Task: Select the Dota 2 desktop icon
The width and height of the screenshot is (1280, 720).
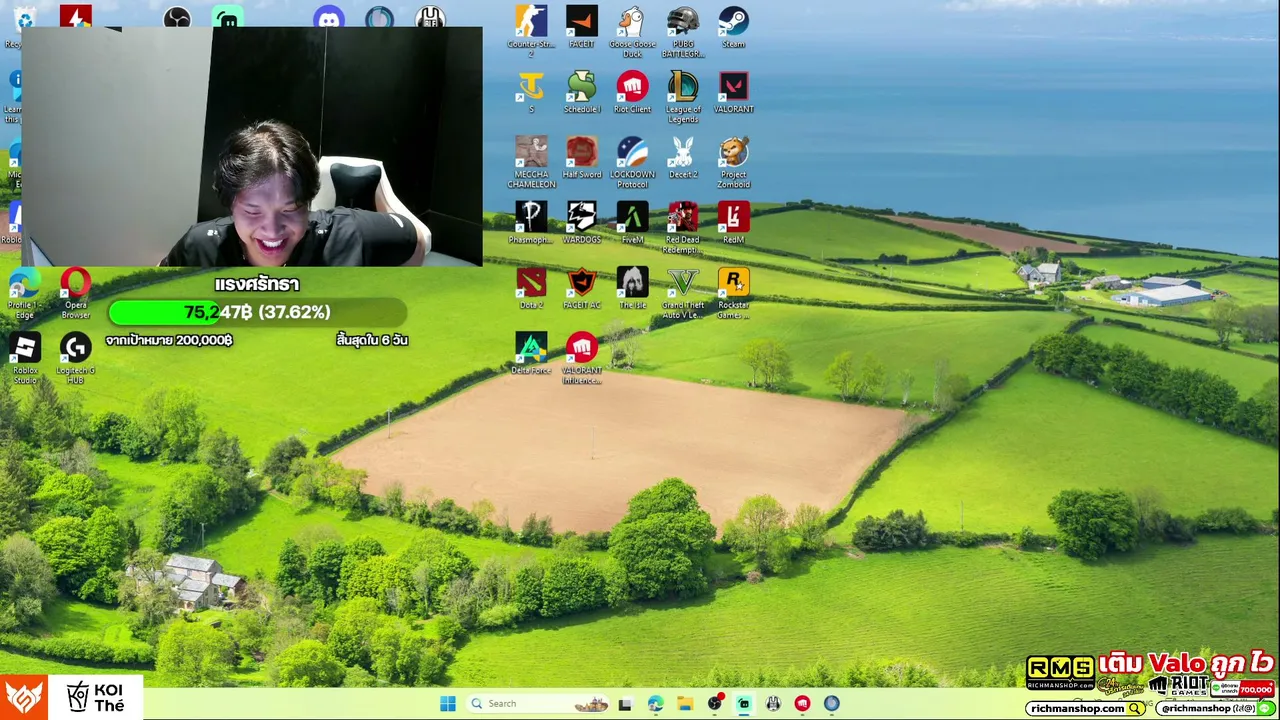Action: pyautogui.click(x=531, y=288)
